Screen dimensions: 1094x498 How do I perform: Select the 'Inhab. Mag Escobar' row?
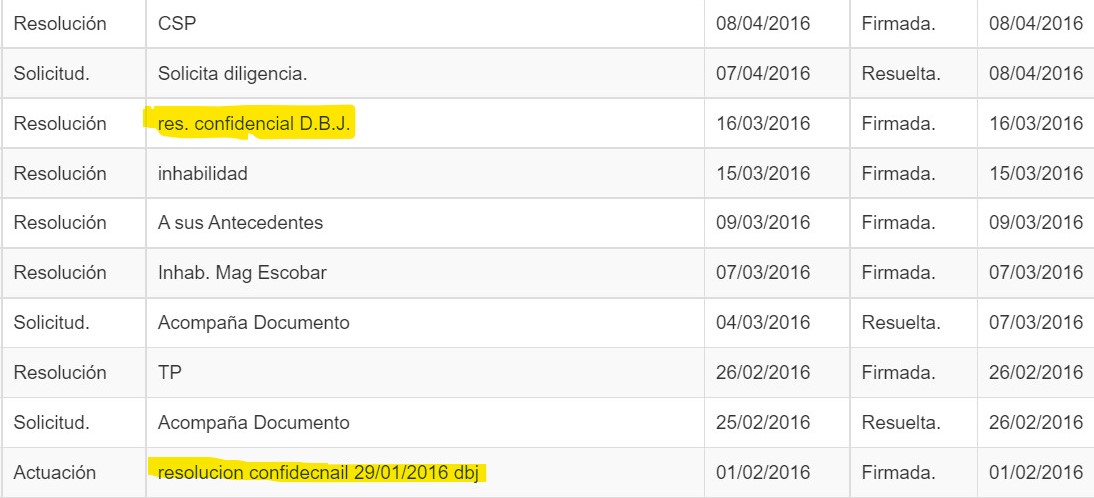pyautogui.click(x=242, y=273)
